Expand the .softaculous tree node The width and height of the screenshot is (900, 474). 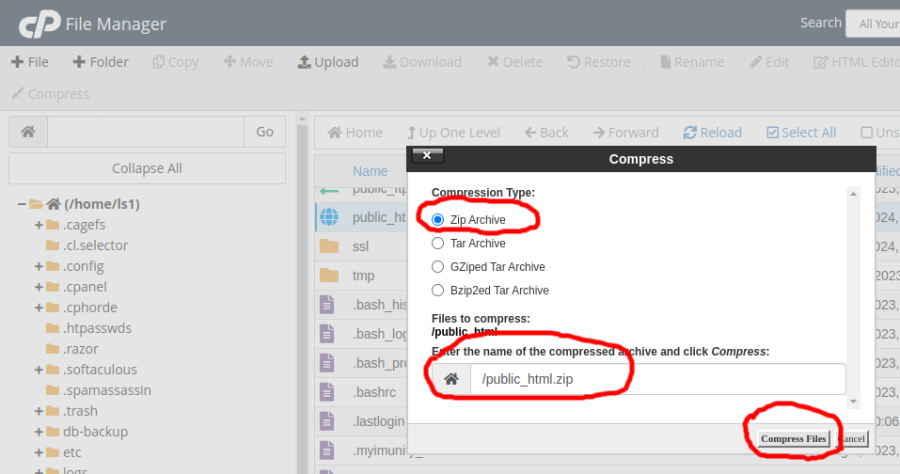38,370
